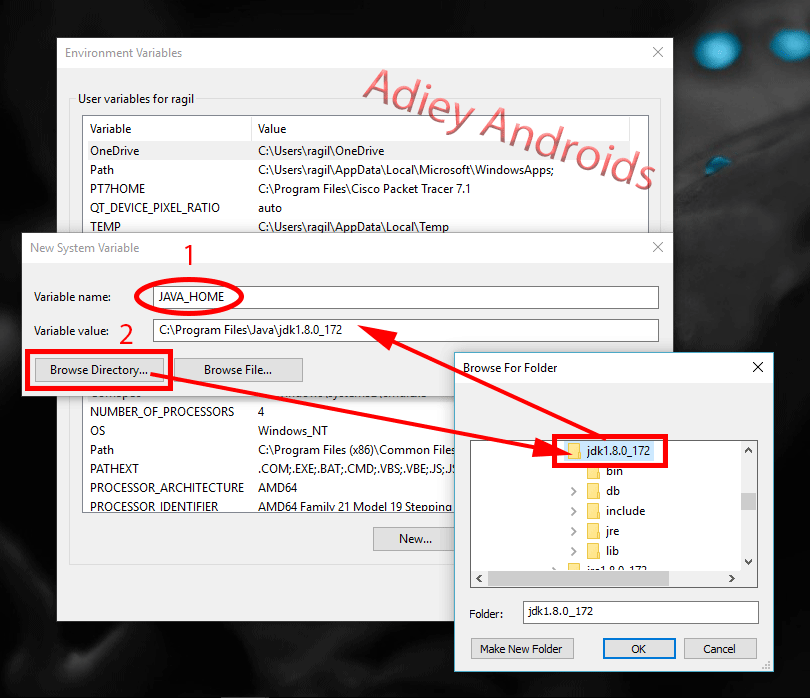
Task: Expand the lib folder
Action: 573,550
